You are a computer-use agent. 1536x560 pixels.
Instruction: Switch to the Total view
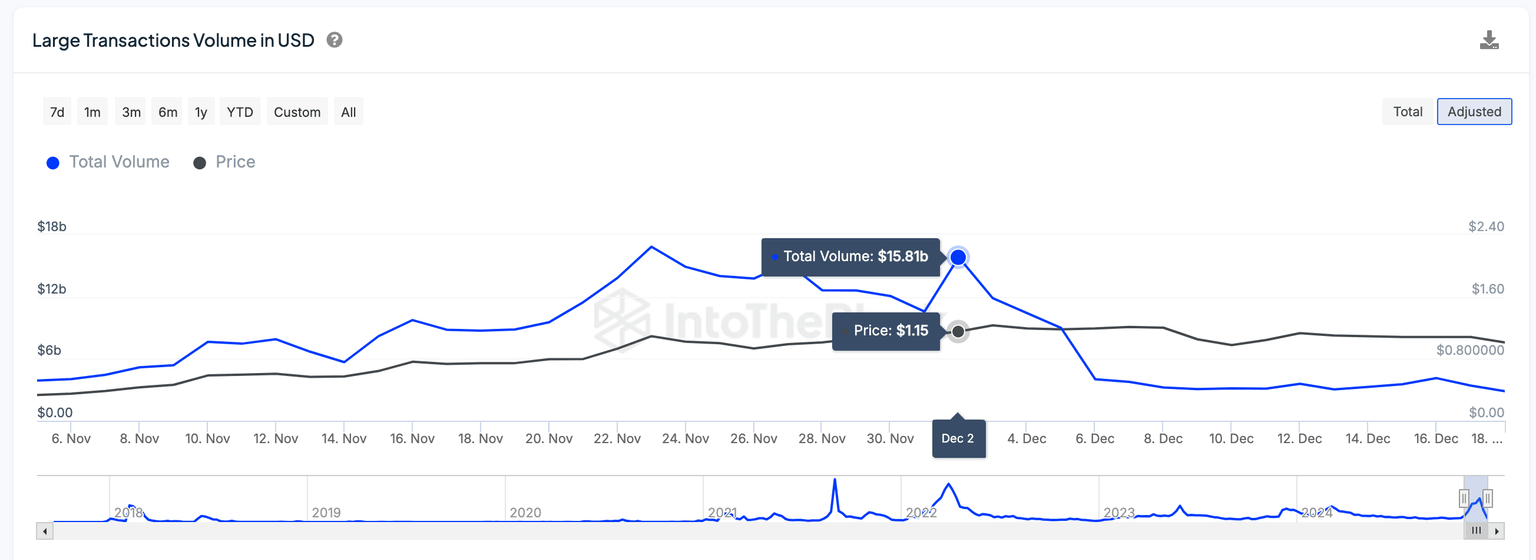[x=1407, y=112]
